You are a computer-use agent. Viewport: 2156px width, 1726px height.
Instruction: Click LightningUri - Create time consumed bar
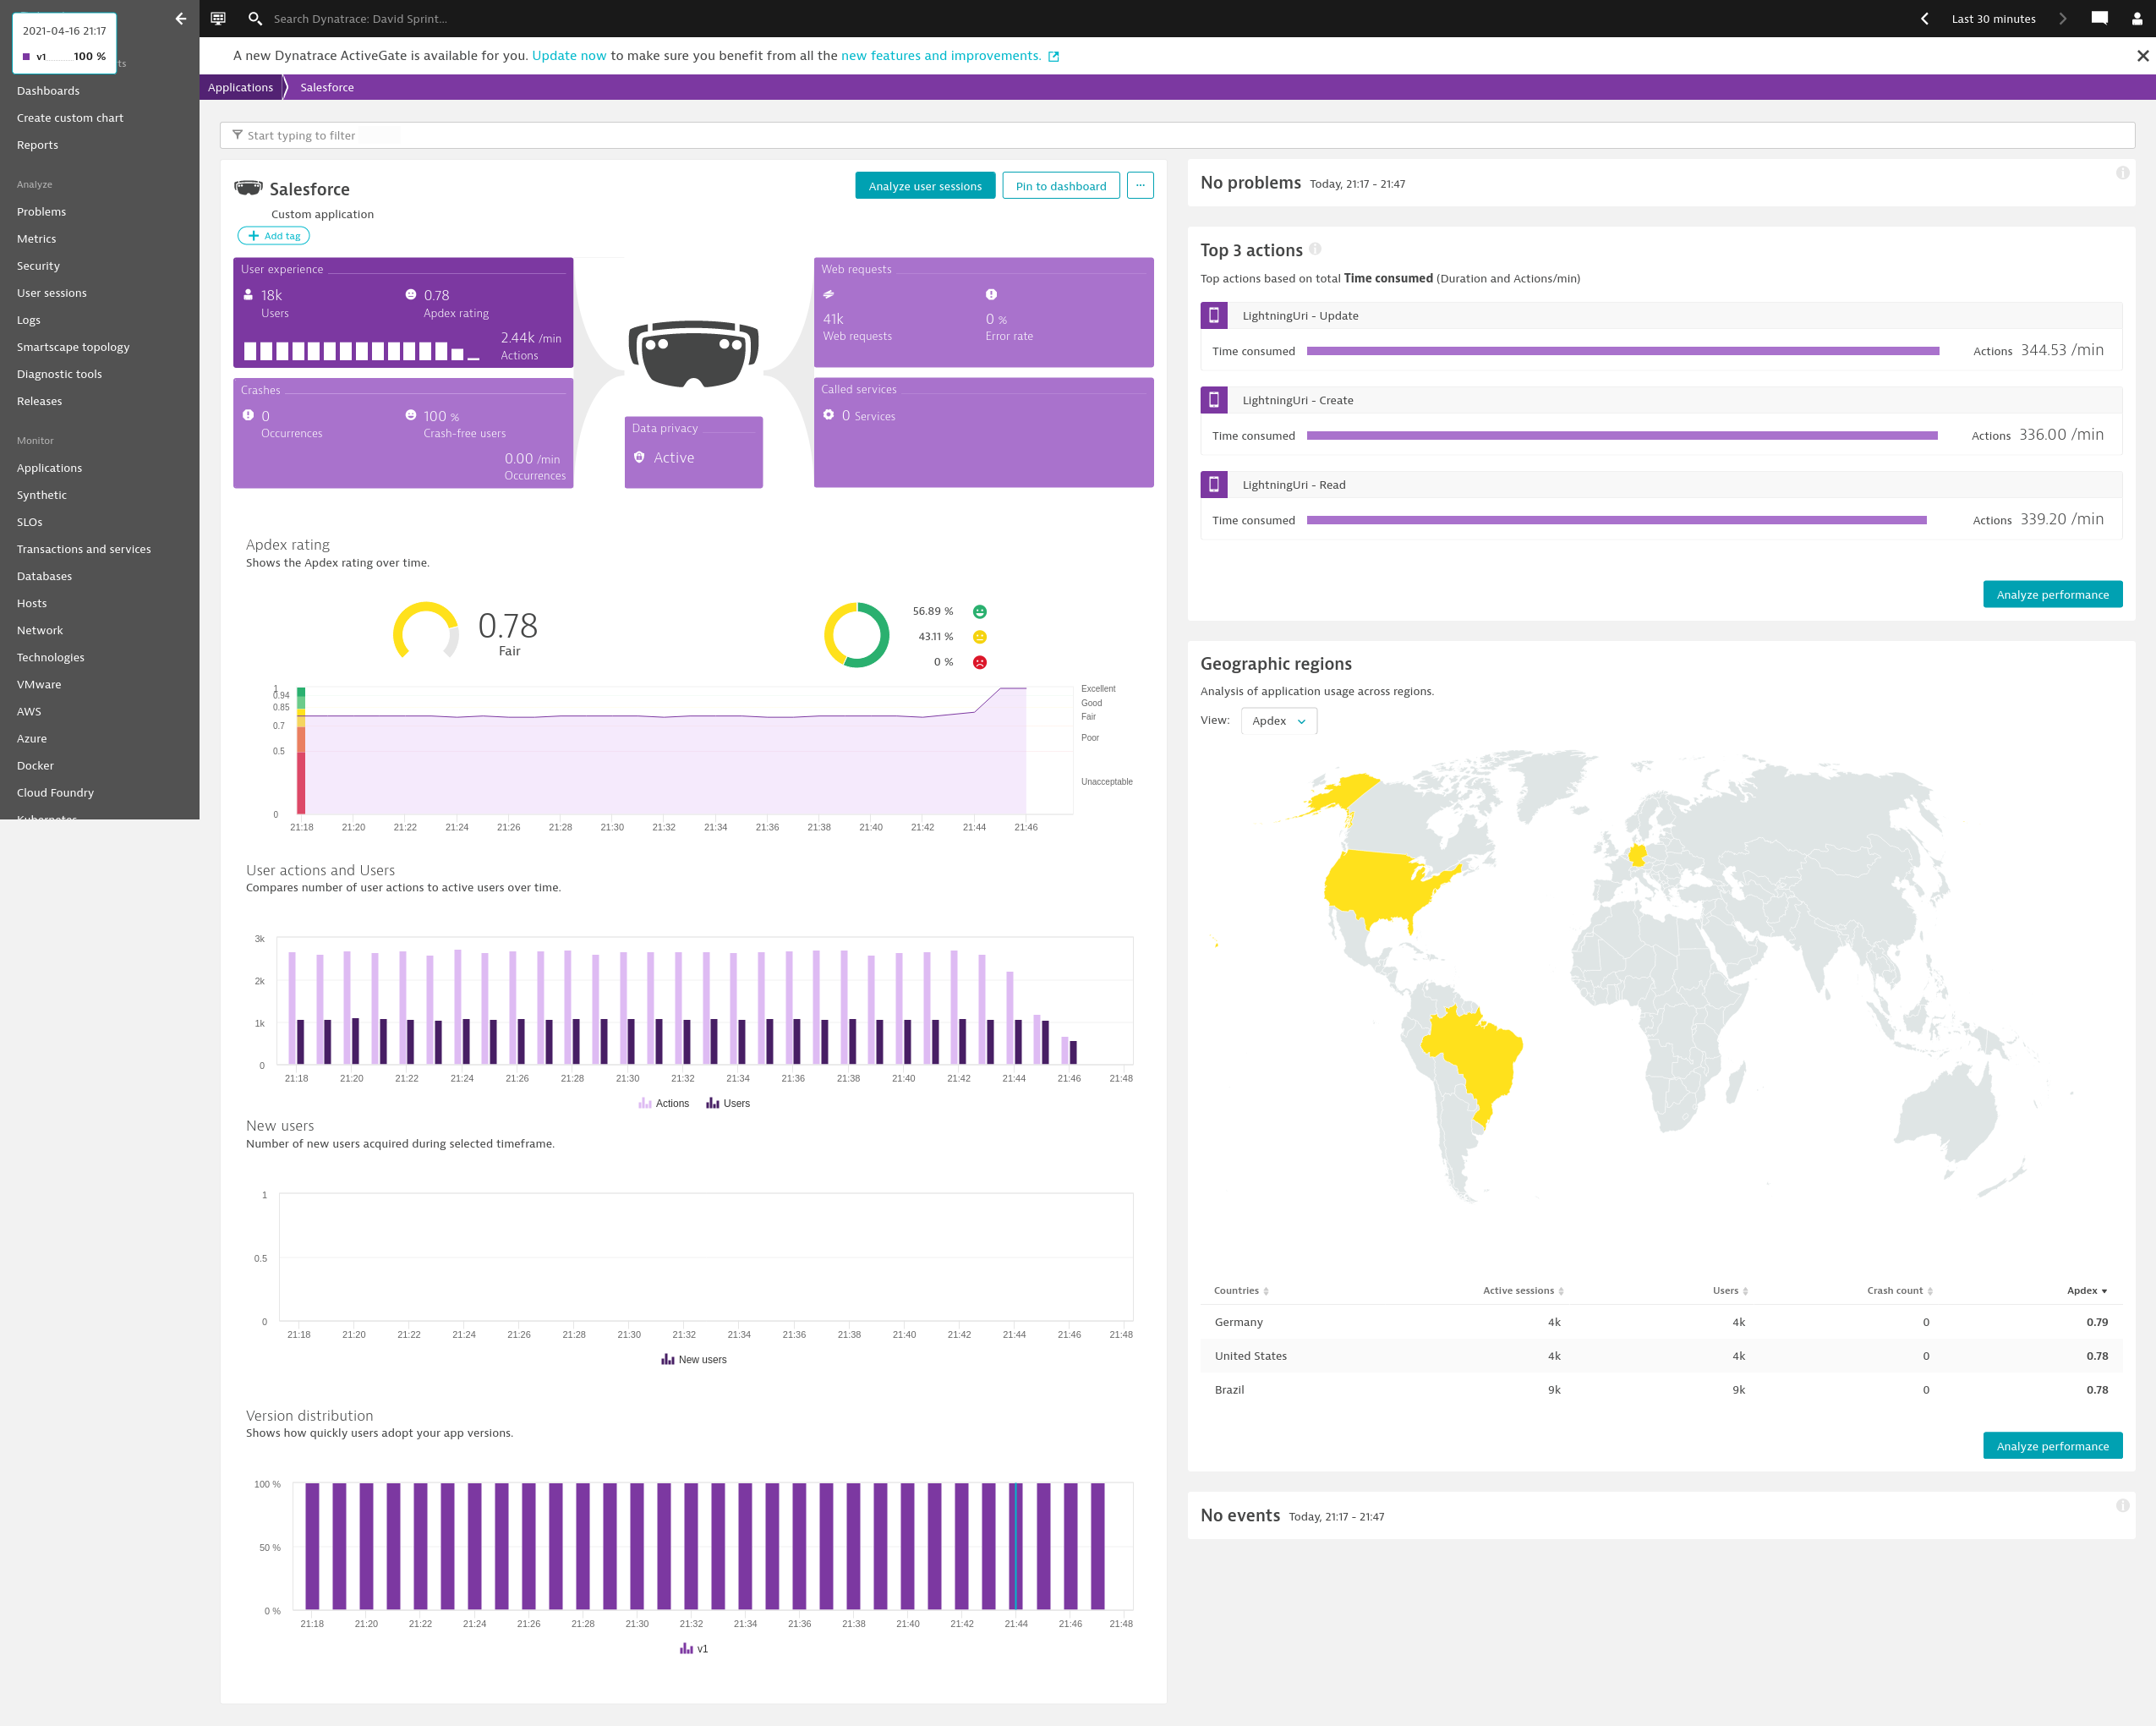1622,435
